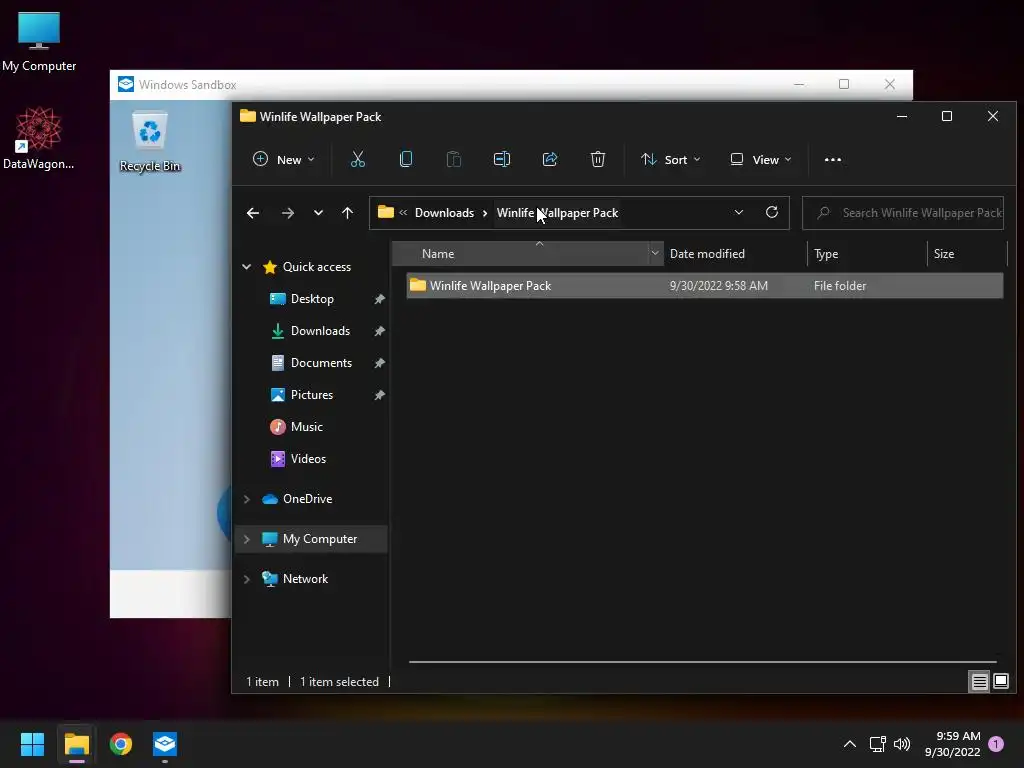This screenshot has width=1024, height=768.
Task: Open the network tray icon
Action: click(x=877, y=744)
